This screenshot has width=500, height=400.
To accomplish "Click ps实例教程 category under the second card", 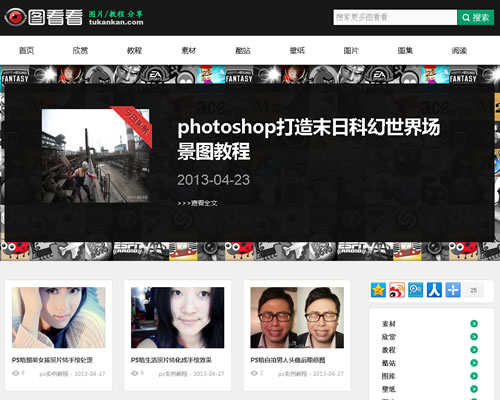I will (173, 374).
